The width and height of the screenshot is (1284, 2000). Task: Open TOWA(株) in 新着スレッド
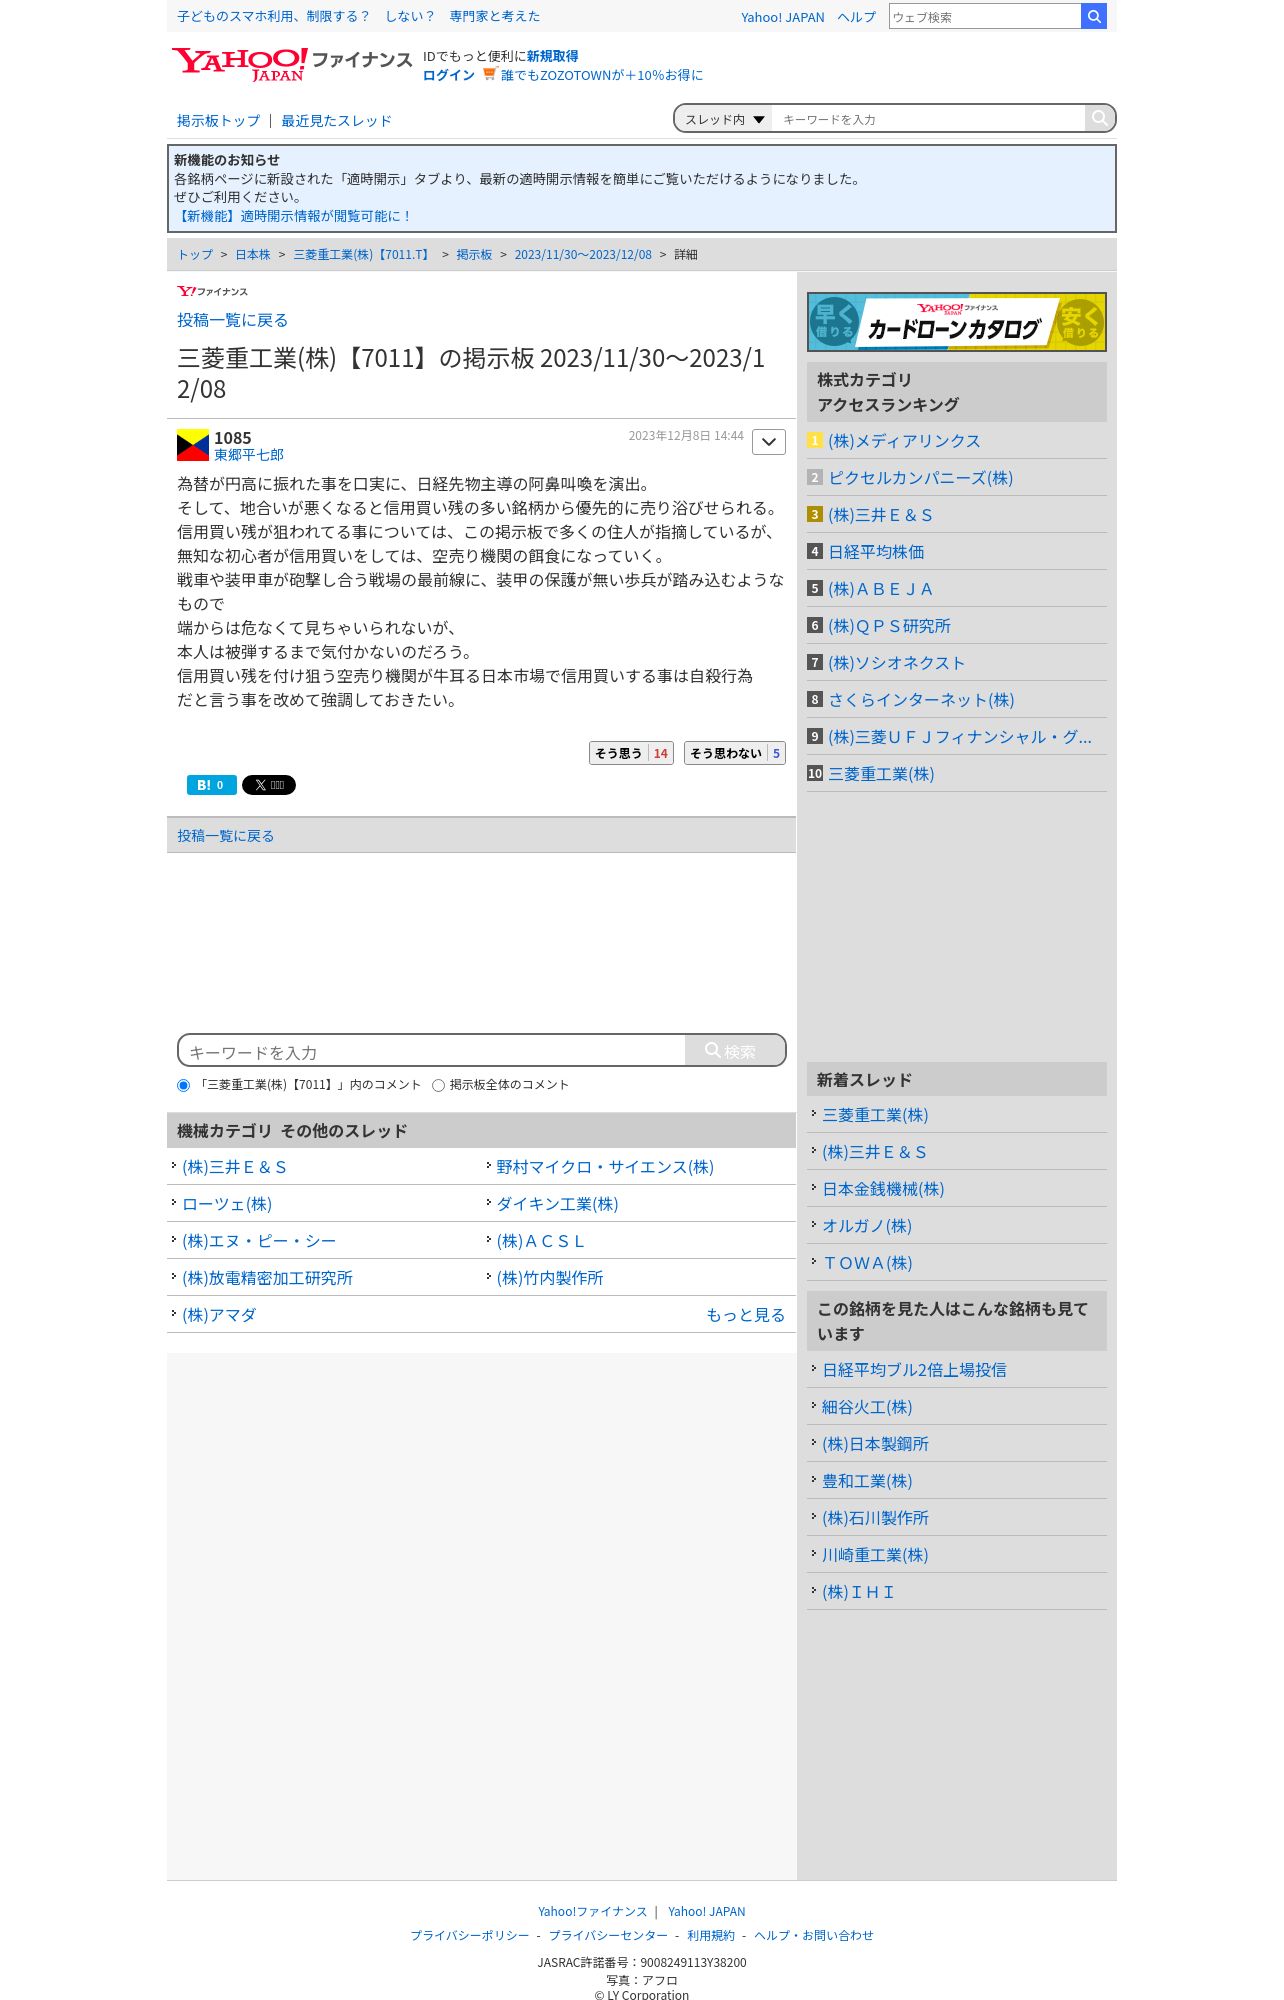(867, 1263)
